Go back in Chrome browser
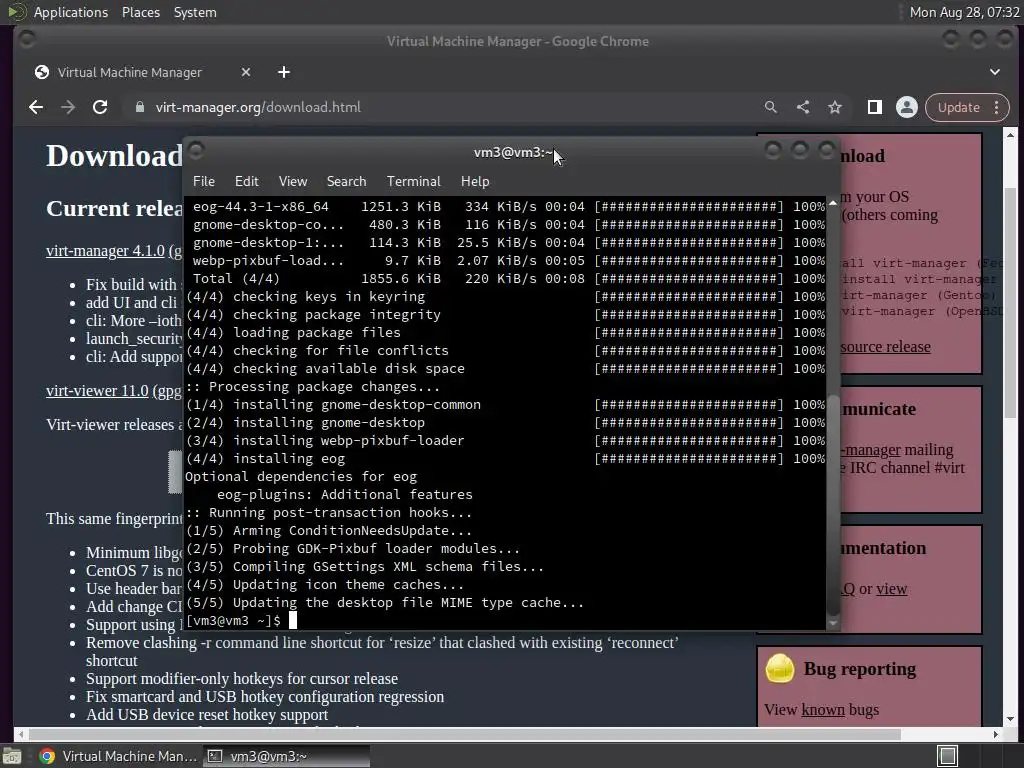 (36, 107)
